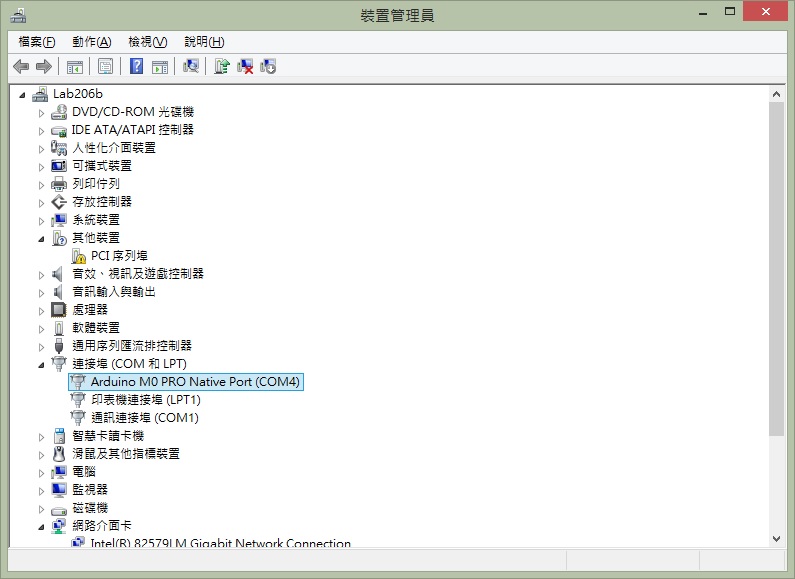This screenshot has height=579, width=795.
Task: Open the 說明(H) menu
Action: click(204, 42)
